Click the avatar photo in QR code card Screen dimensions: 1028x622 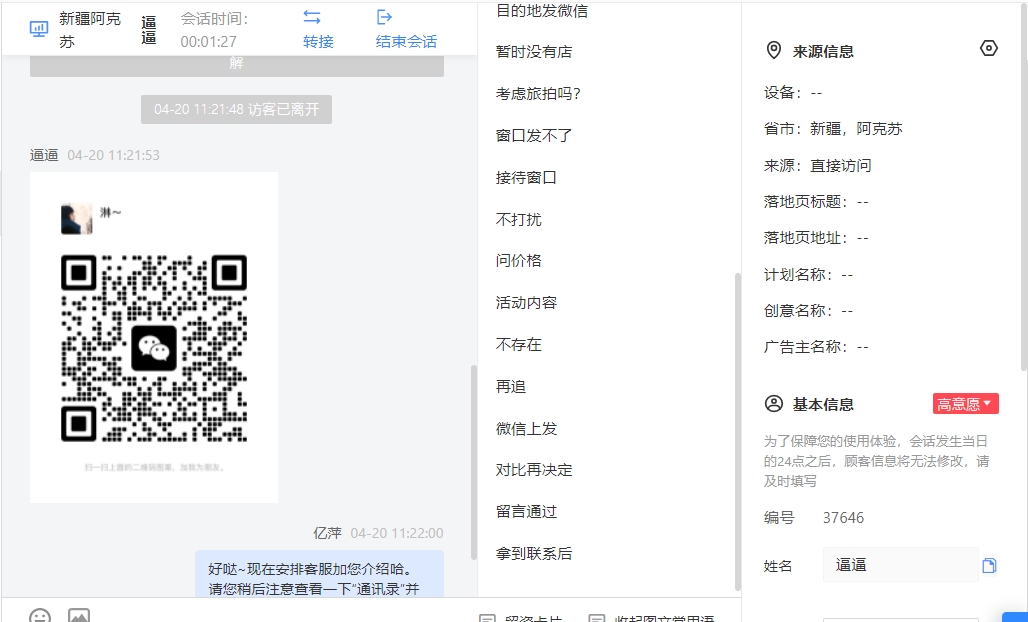point(77,219)
